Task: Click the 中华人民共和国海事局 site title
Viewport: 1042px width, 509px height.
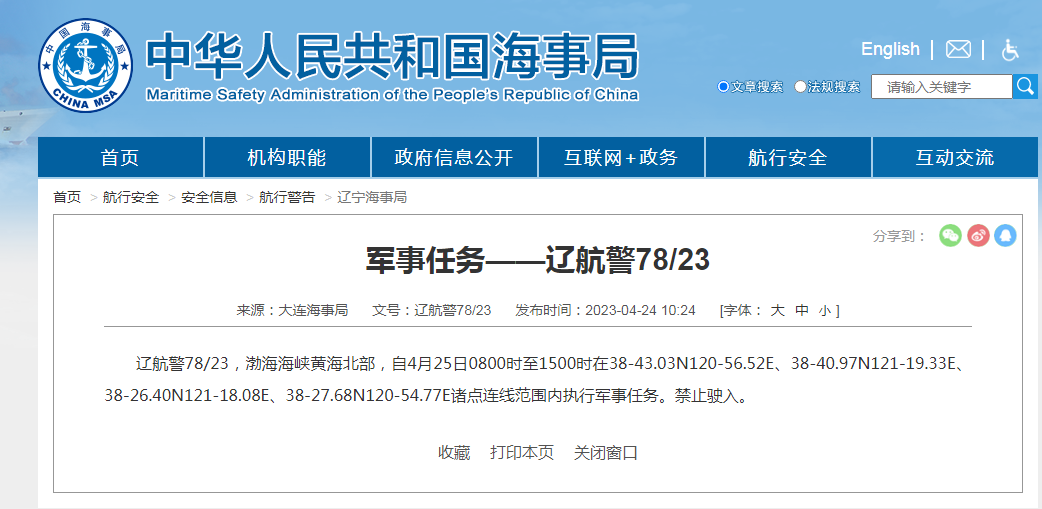Action: (x=392, y=56)
